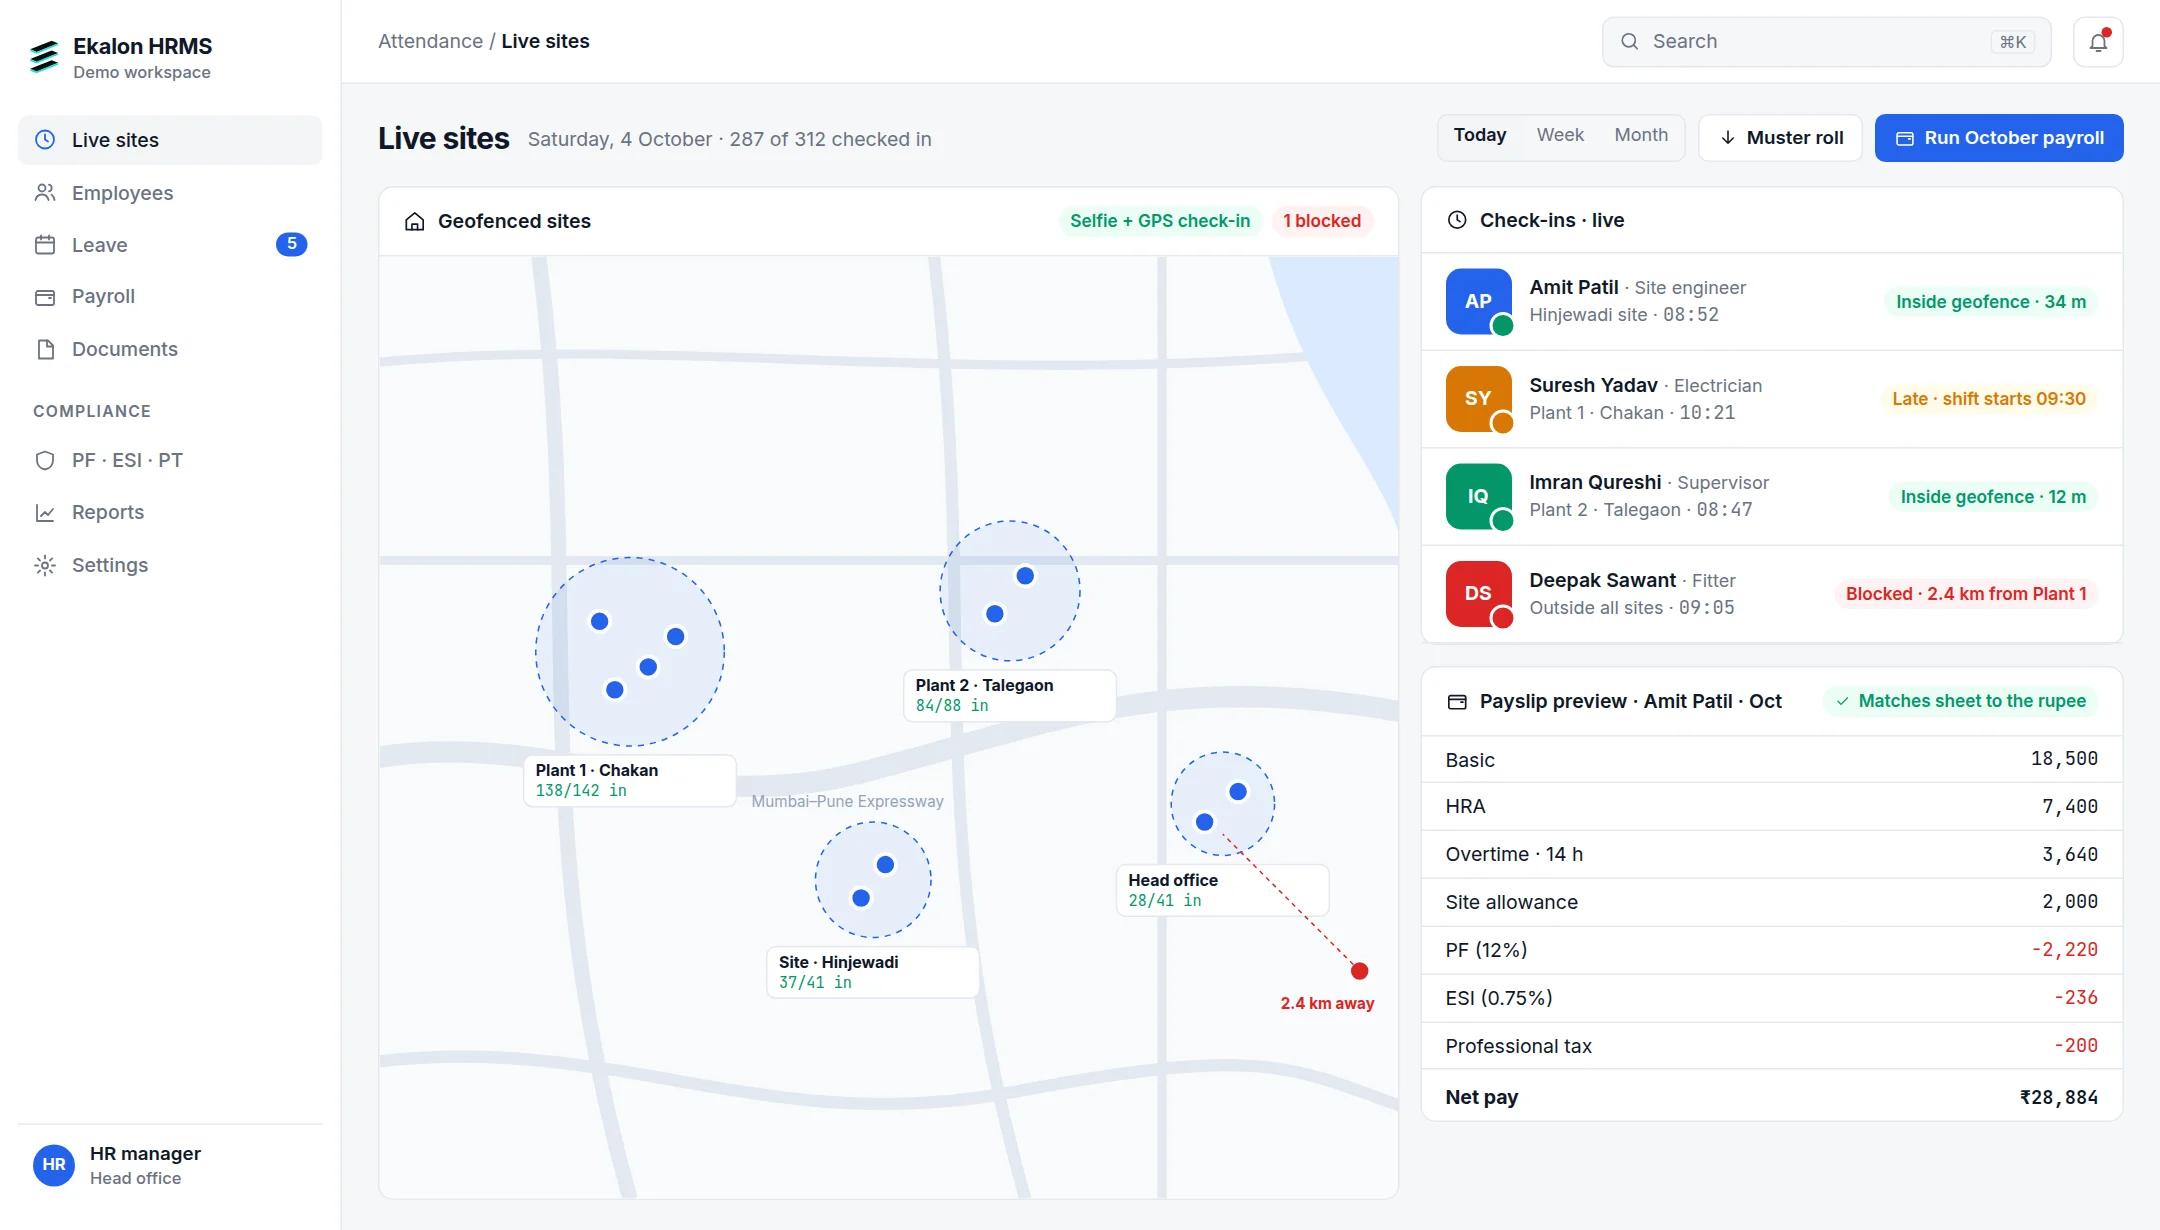
Task: Switch to the Today view
Action: click(x=1480, y=135)
